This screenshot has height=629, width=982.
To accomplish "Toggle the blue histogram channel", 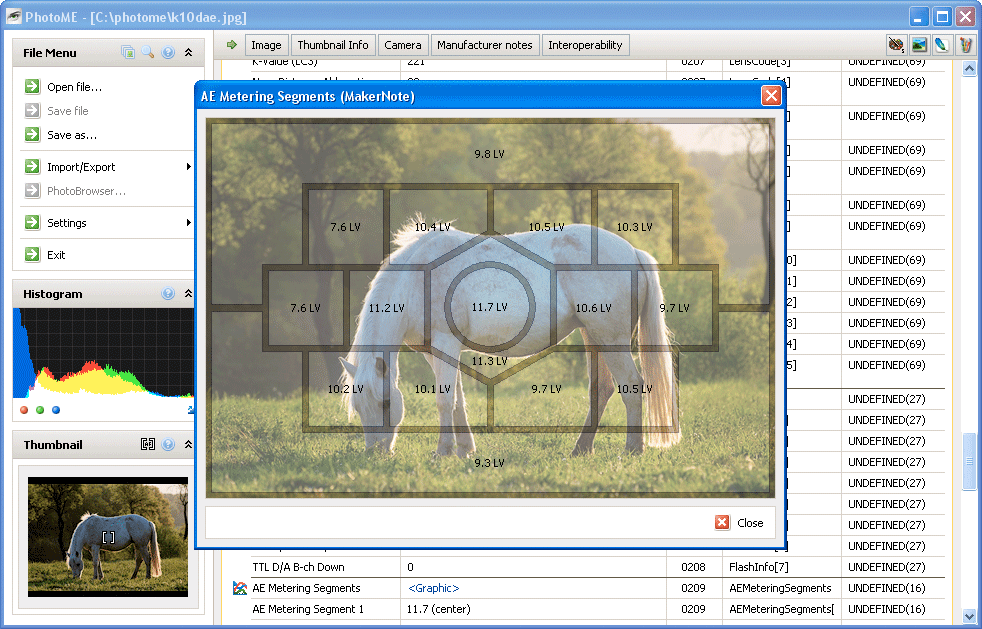I will (56, 410).
